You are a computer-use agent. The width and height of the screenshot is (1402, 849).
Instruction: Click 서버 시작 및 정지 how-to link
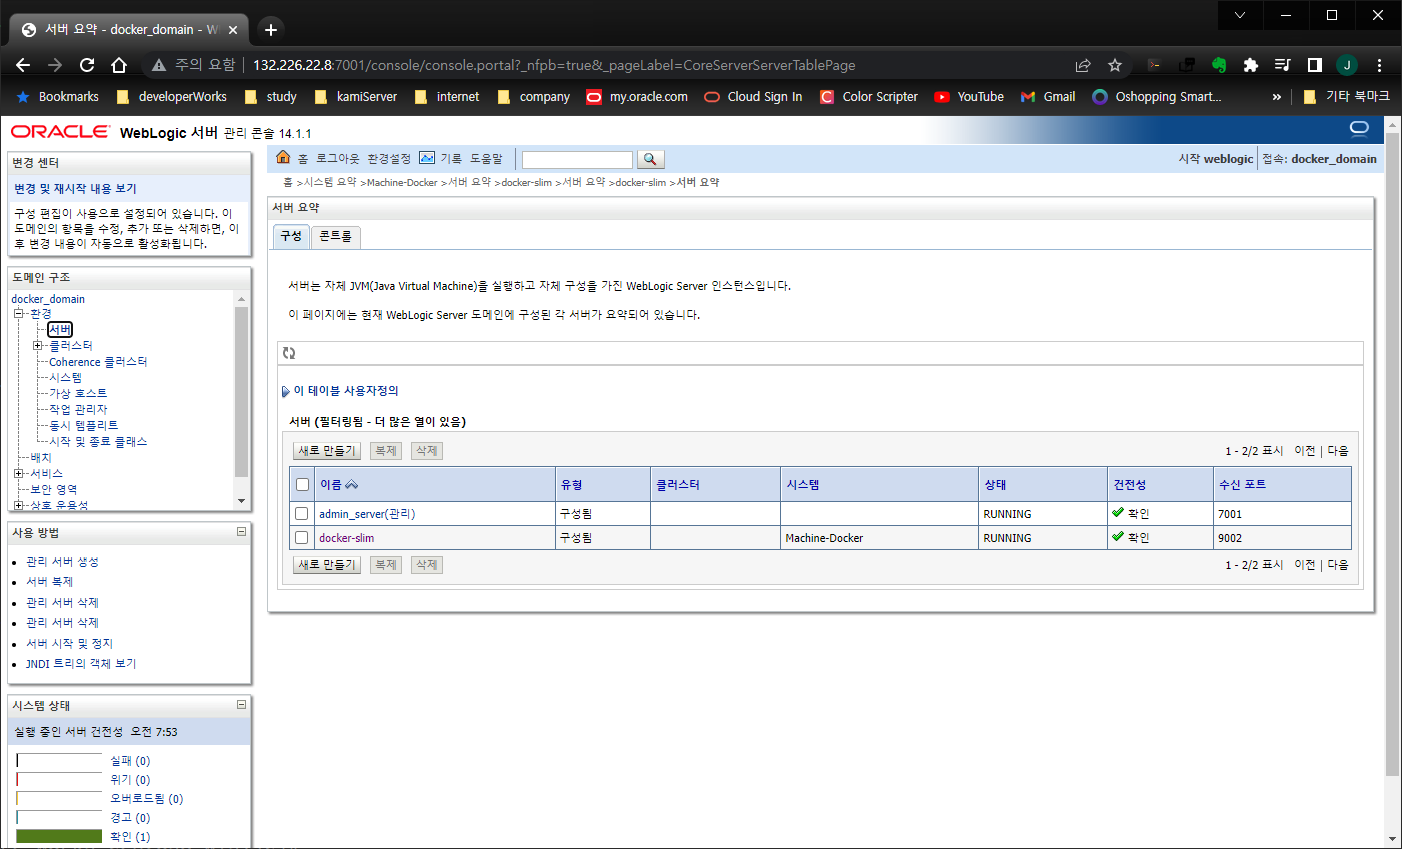(x=70, y=643)
